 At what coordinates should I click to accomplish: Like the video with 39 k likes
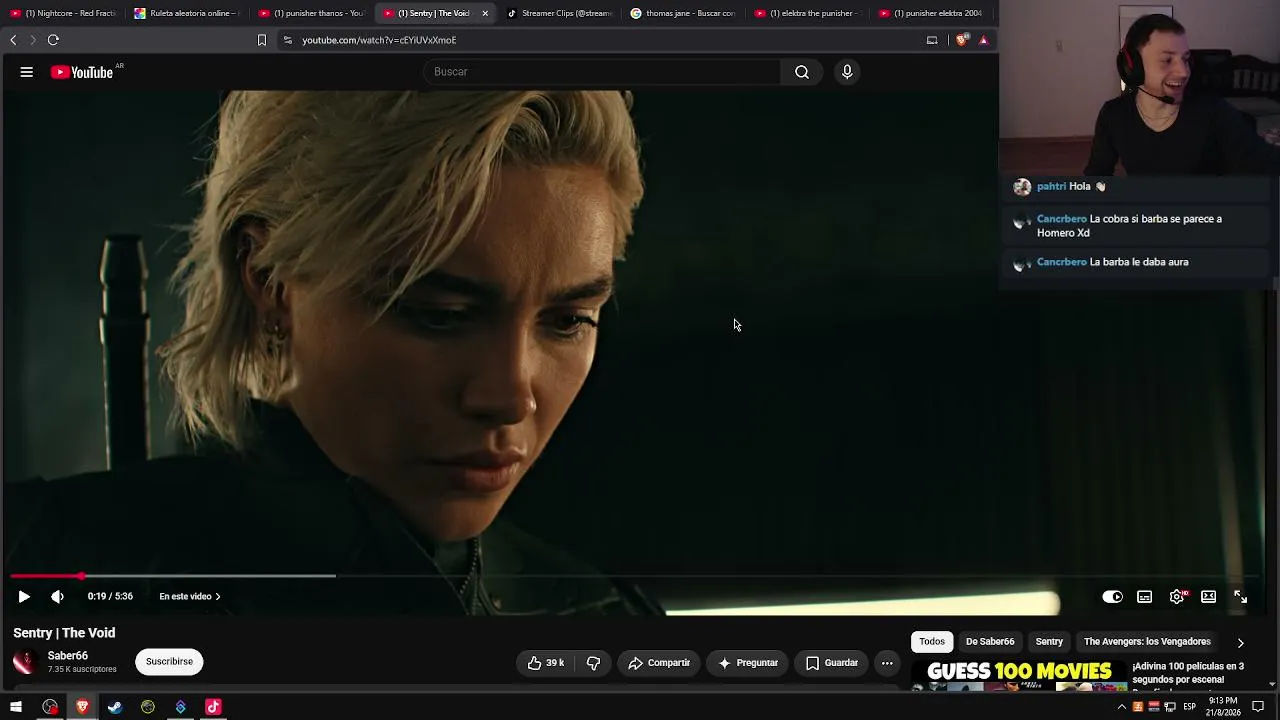546,663
